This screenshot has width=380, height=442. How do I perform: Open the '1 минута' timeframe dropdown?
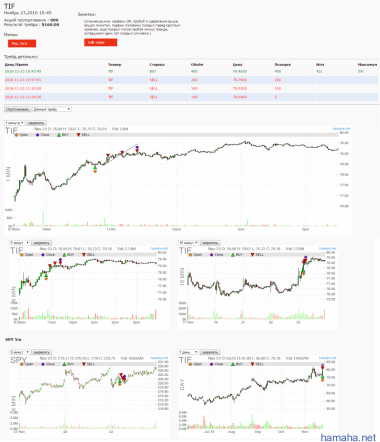(14, 123)
